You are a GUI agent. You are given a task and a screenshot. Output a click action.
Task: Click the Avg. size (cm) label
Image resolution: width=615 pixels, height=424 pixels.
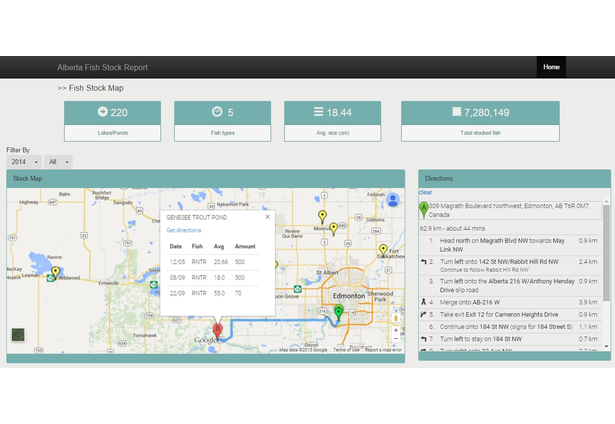[x=333, y=133]
